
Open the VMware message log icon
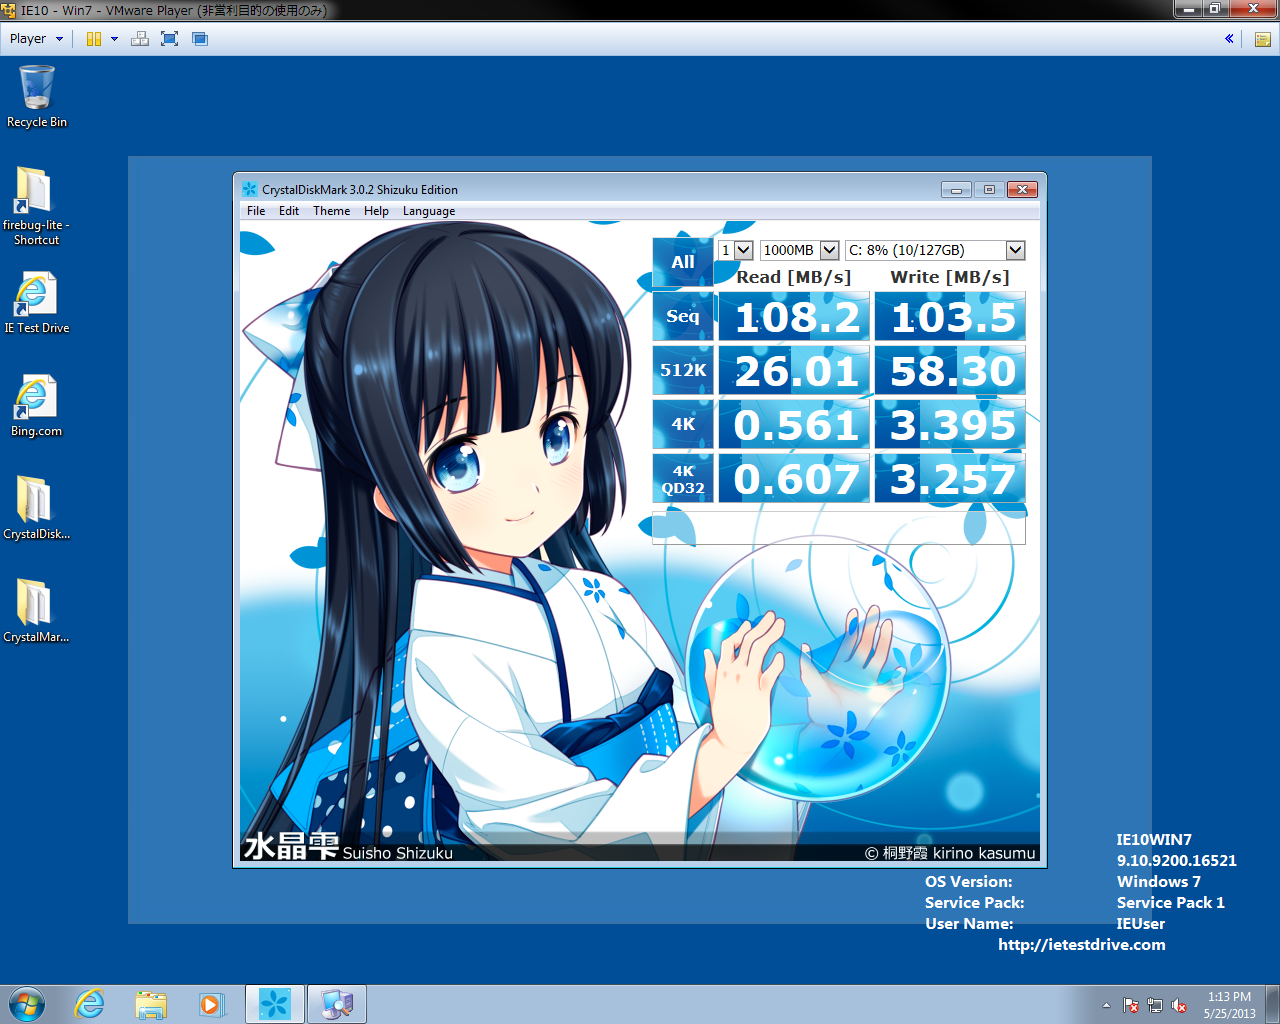[x=1263, y=39]
